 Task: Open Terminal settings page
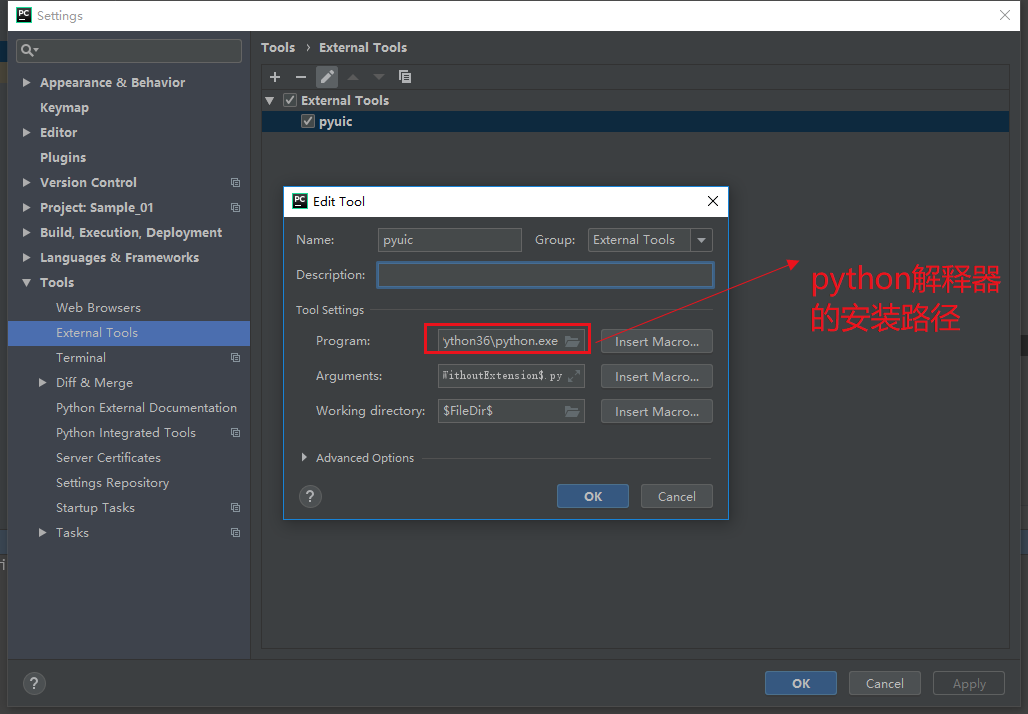click(81, 357)
